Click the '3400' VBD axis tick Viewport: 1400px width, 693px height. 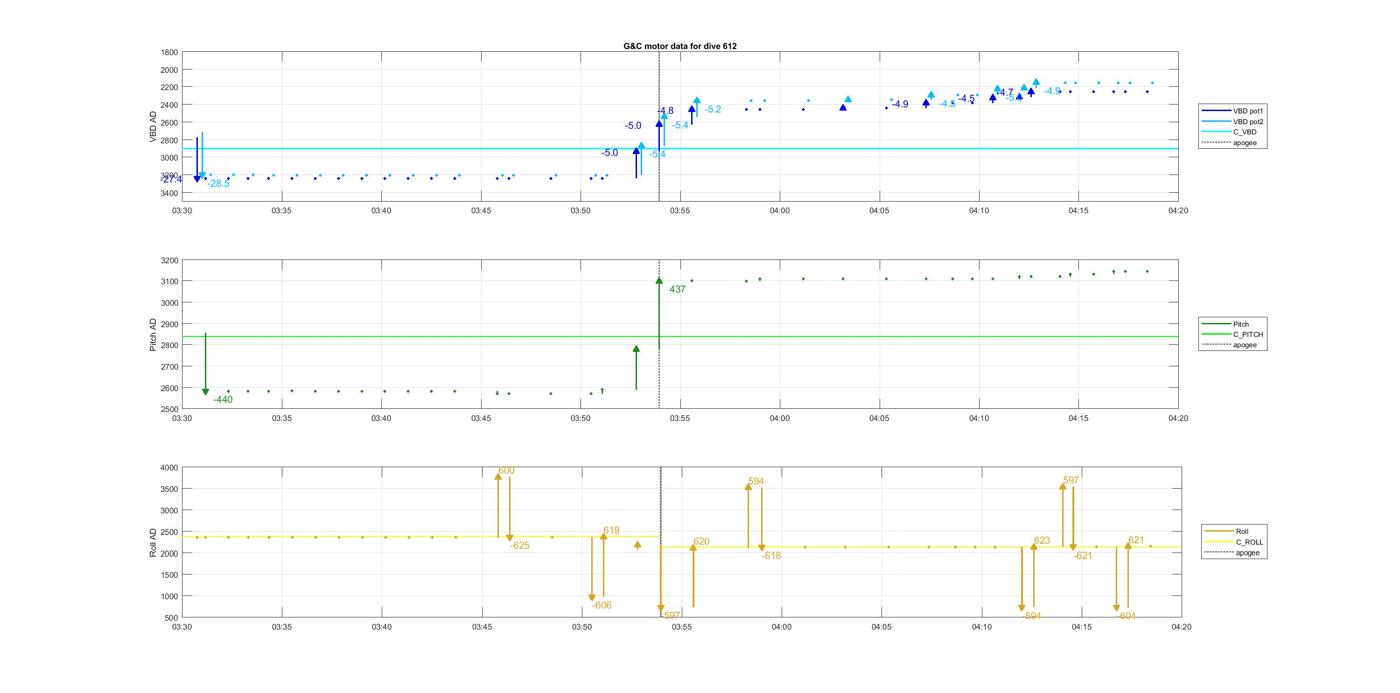pos(169,193)
